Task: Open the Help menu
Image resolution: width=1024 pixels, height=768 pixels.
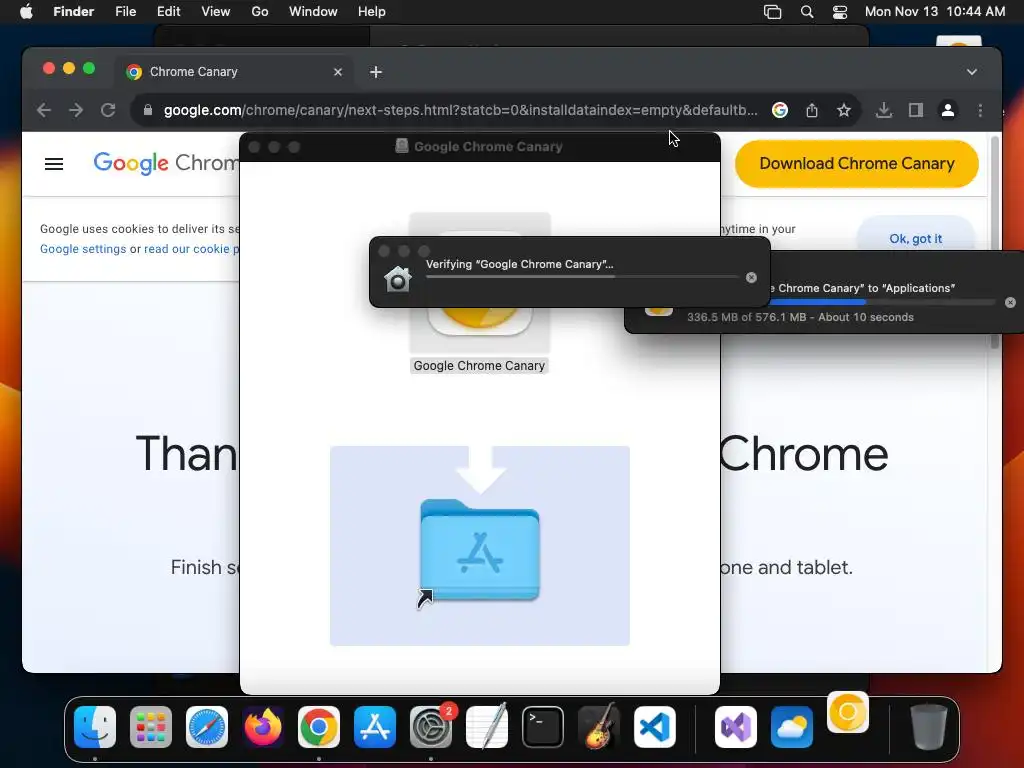Action: [x=372, y=12]
